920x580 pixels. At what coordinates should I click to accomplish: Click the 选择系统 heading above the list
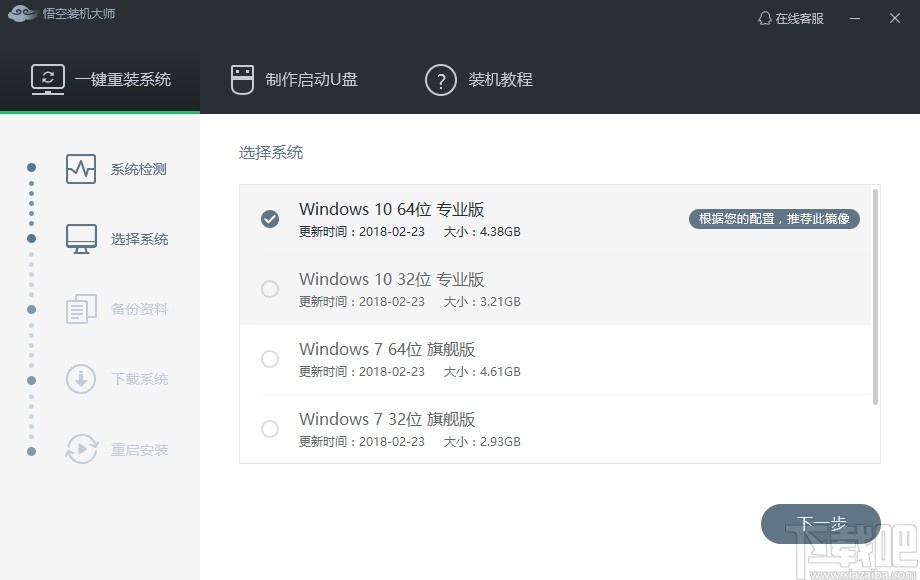coord(270,153)
